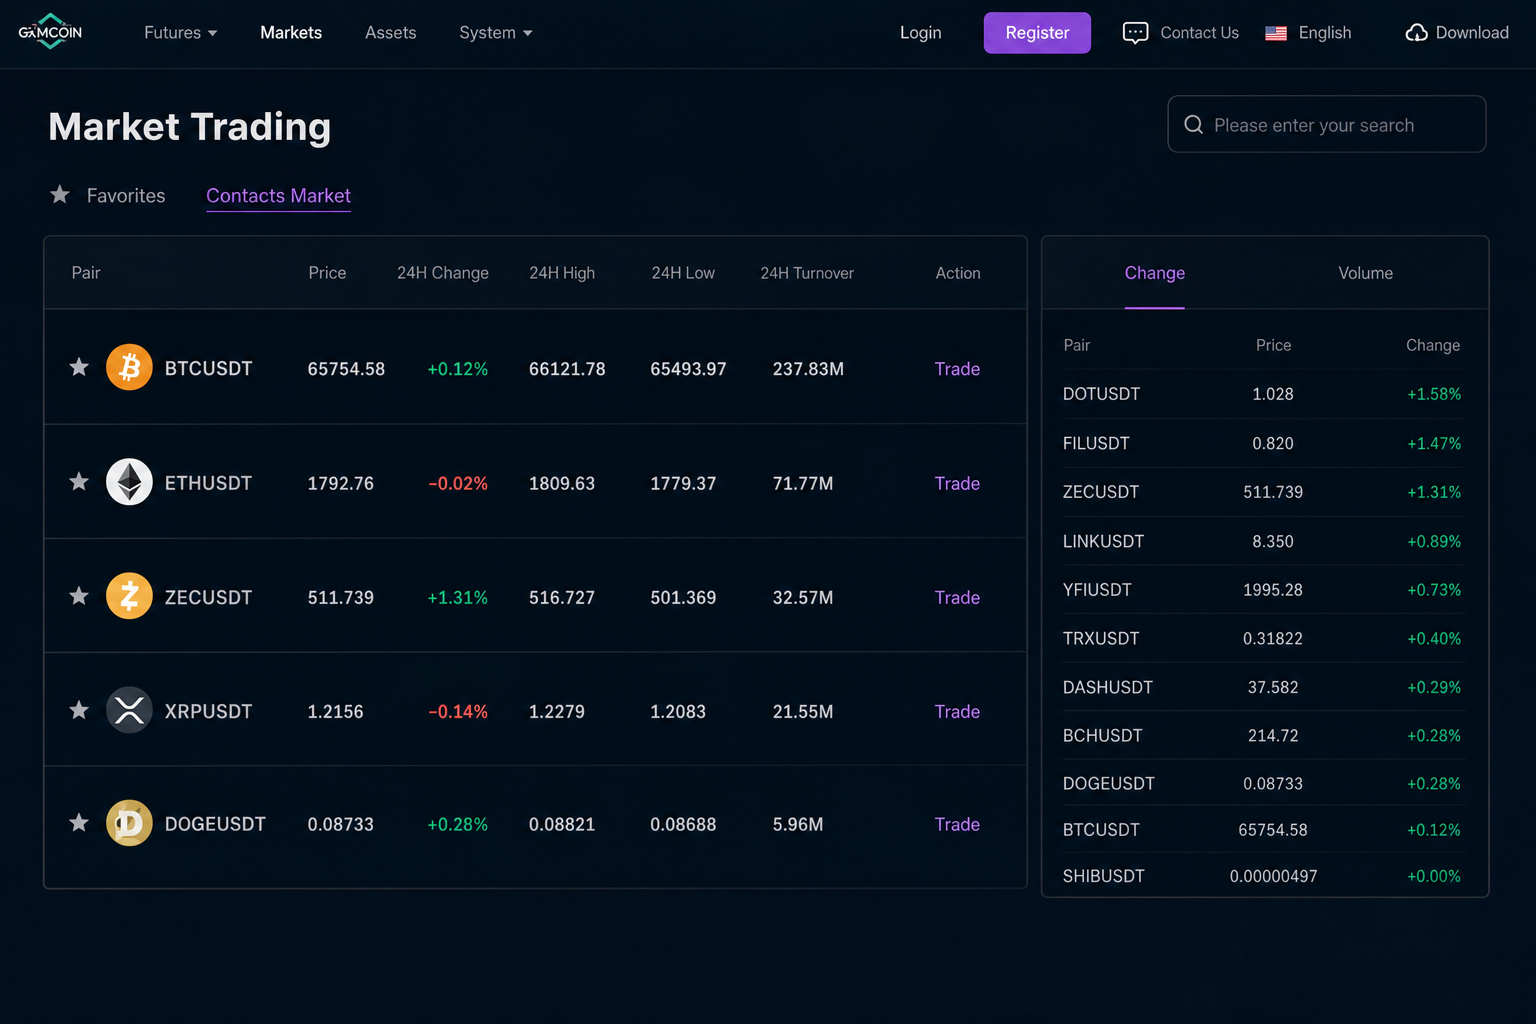Viewport: 1536px width, 1024px height.
Task: Click the GamCoin logo
Action: click(50, 32)
